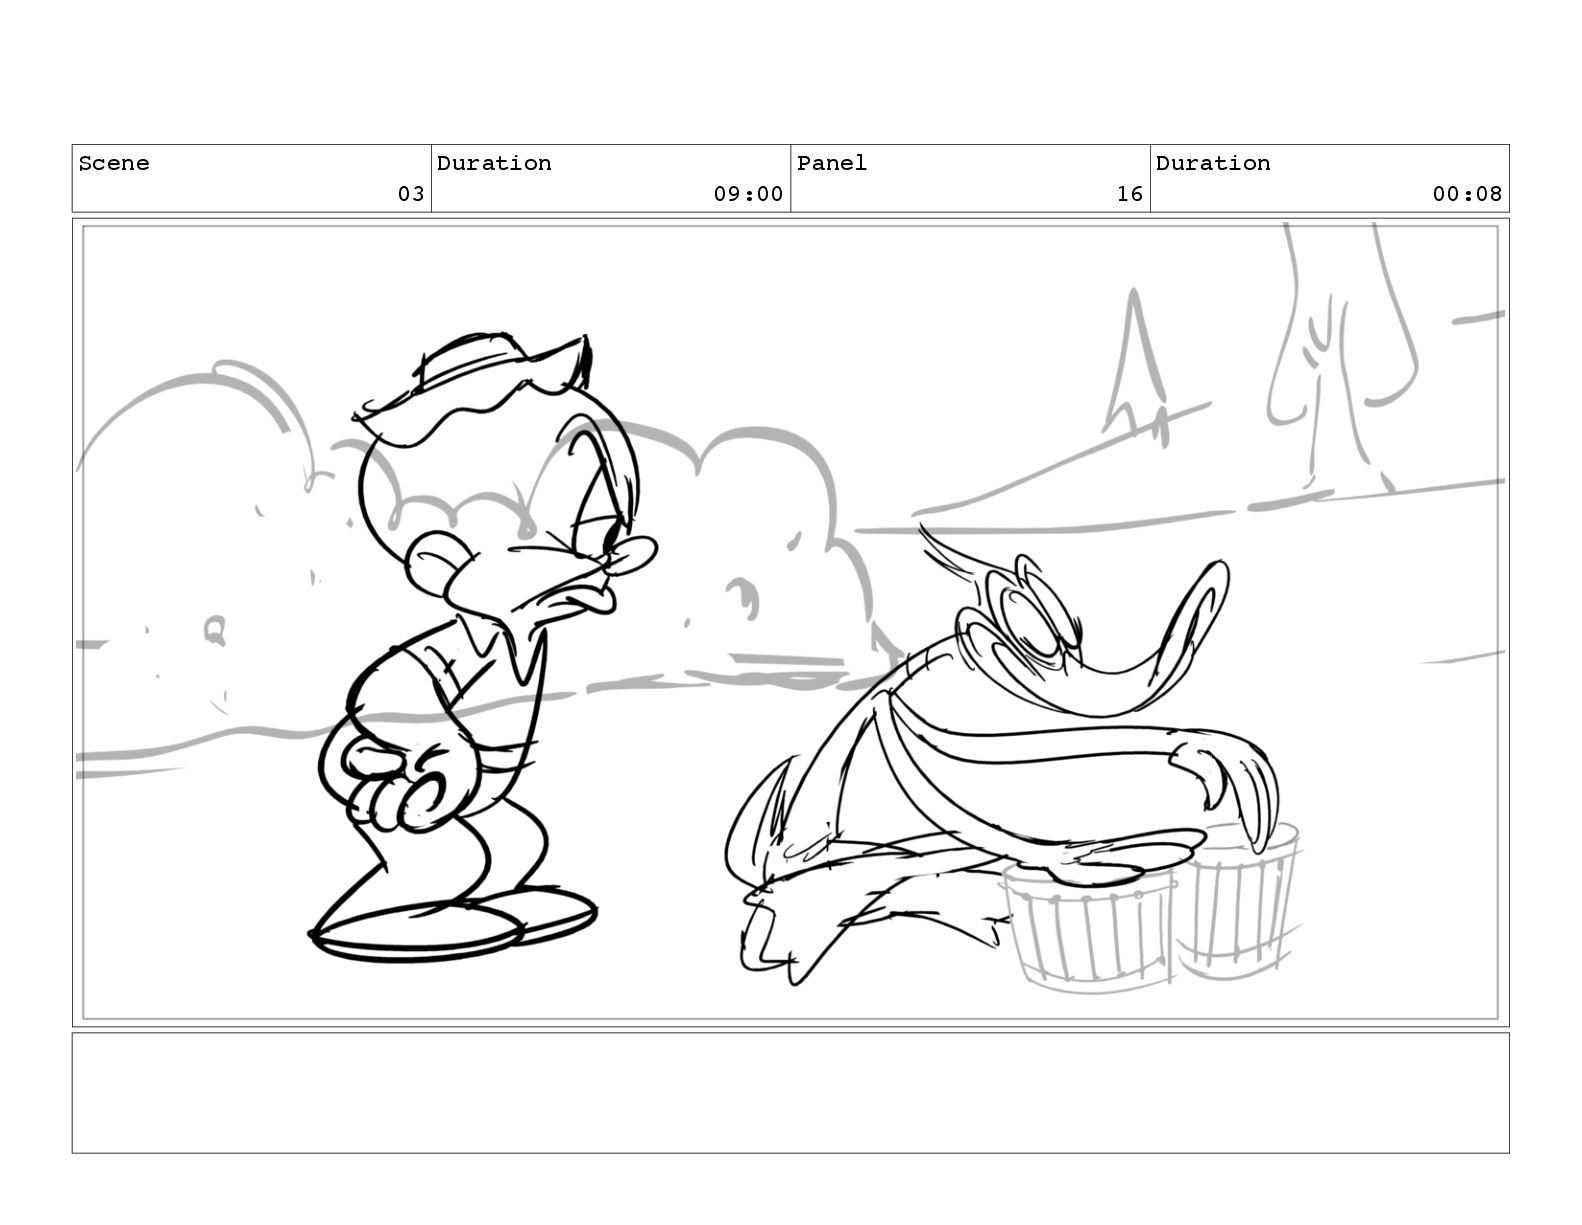1582x1225 pixels.
Task: Click the empty notes box below the panel
Action: tap(790, 1093)
